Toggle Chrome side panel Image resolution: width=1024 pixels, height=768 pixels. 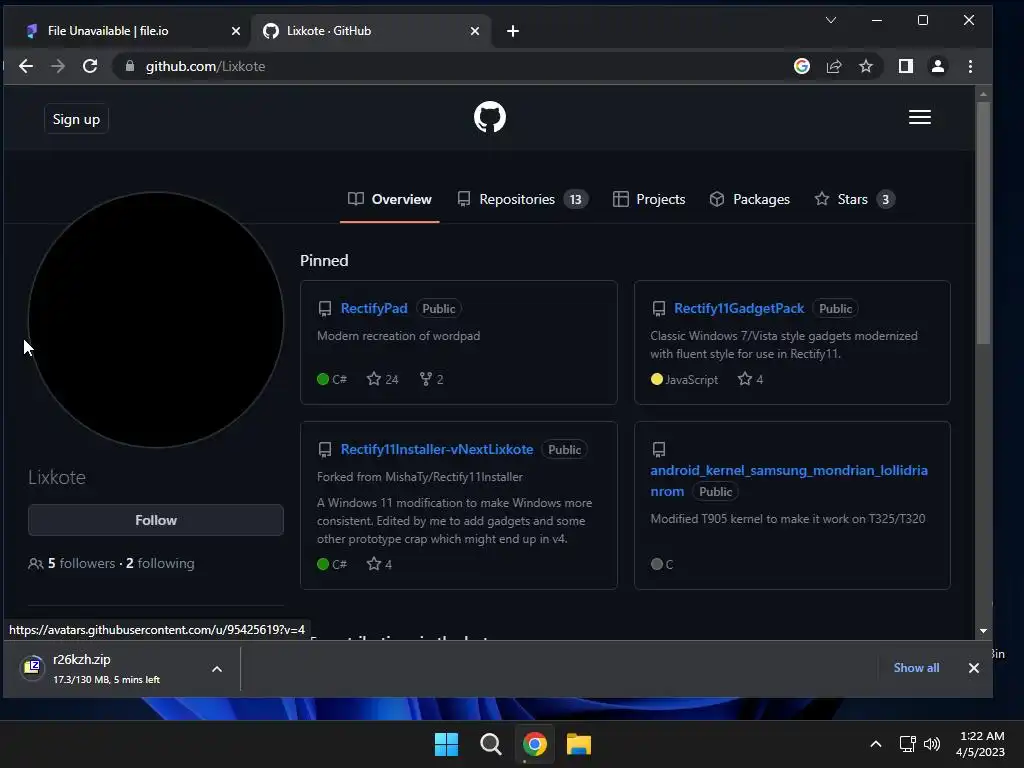[x=905, y=66]
